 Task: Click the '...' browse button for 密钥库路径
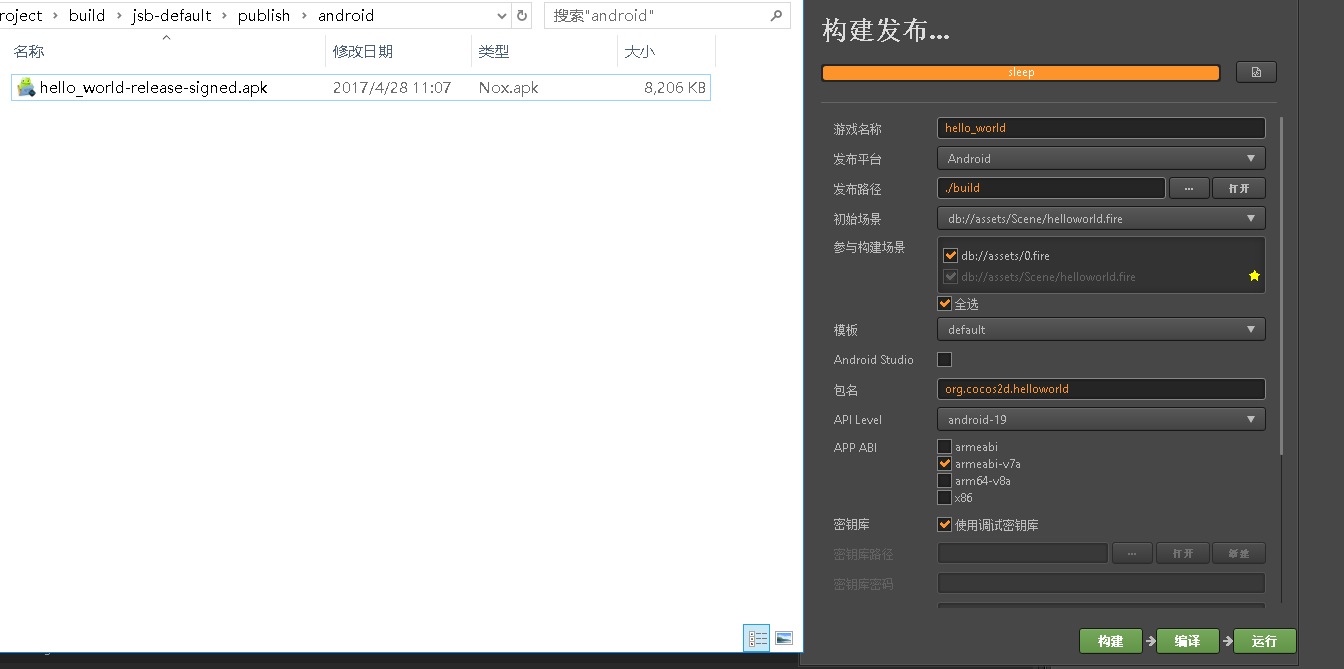(1132, 553)
